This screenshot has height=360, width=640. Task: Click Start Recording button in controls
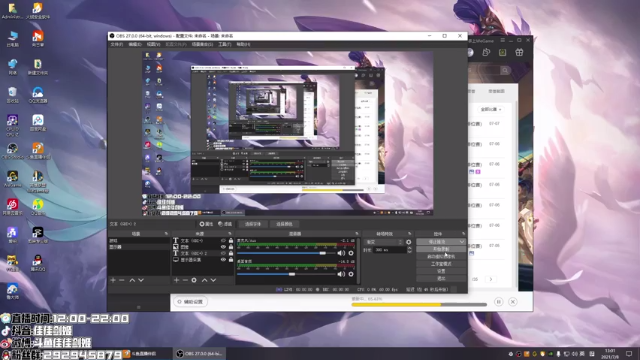(441, 249)
